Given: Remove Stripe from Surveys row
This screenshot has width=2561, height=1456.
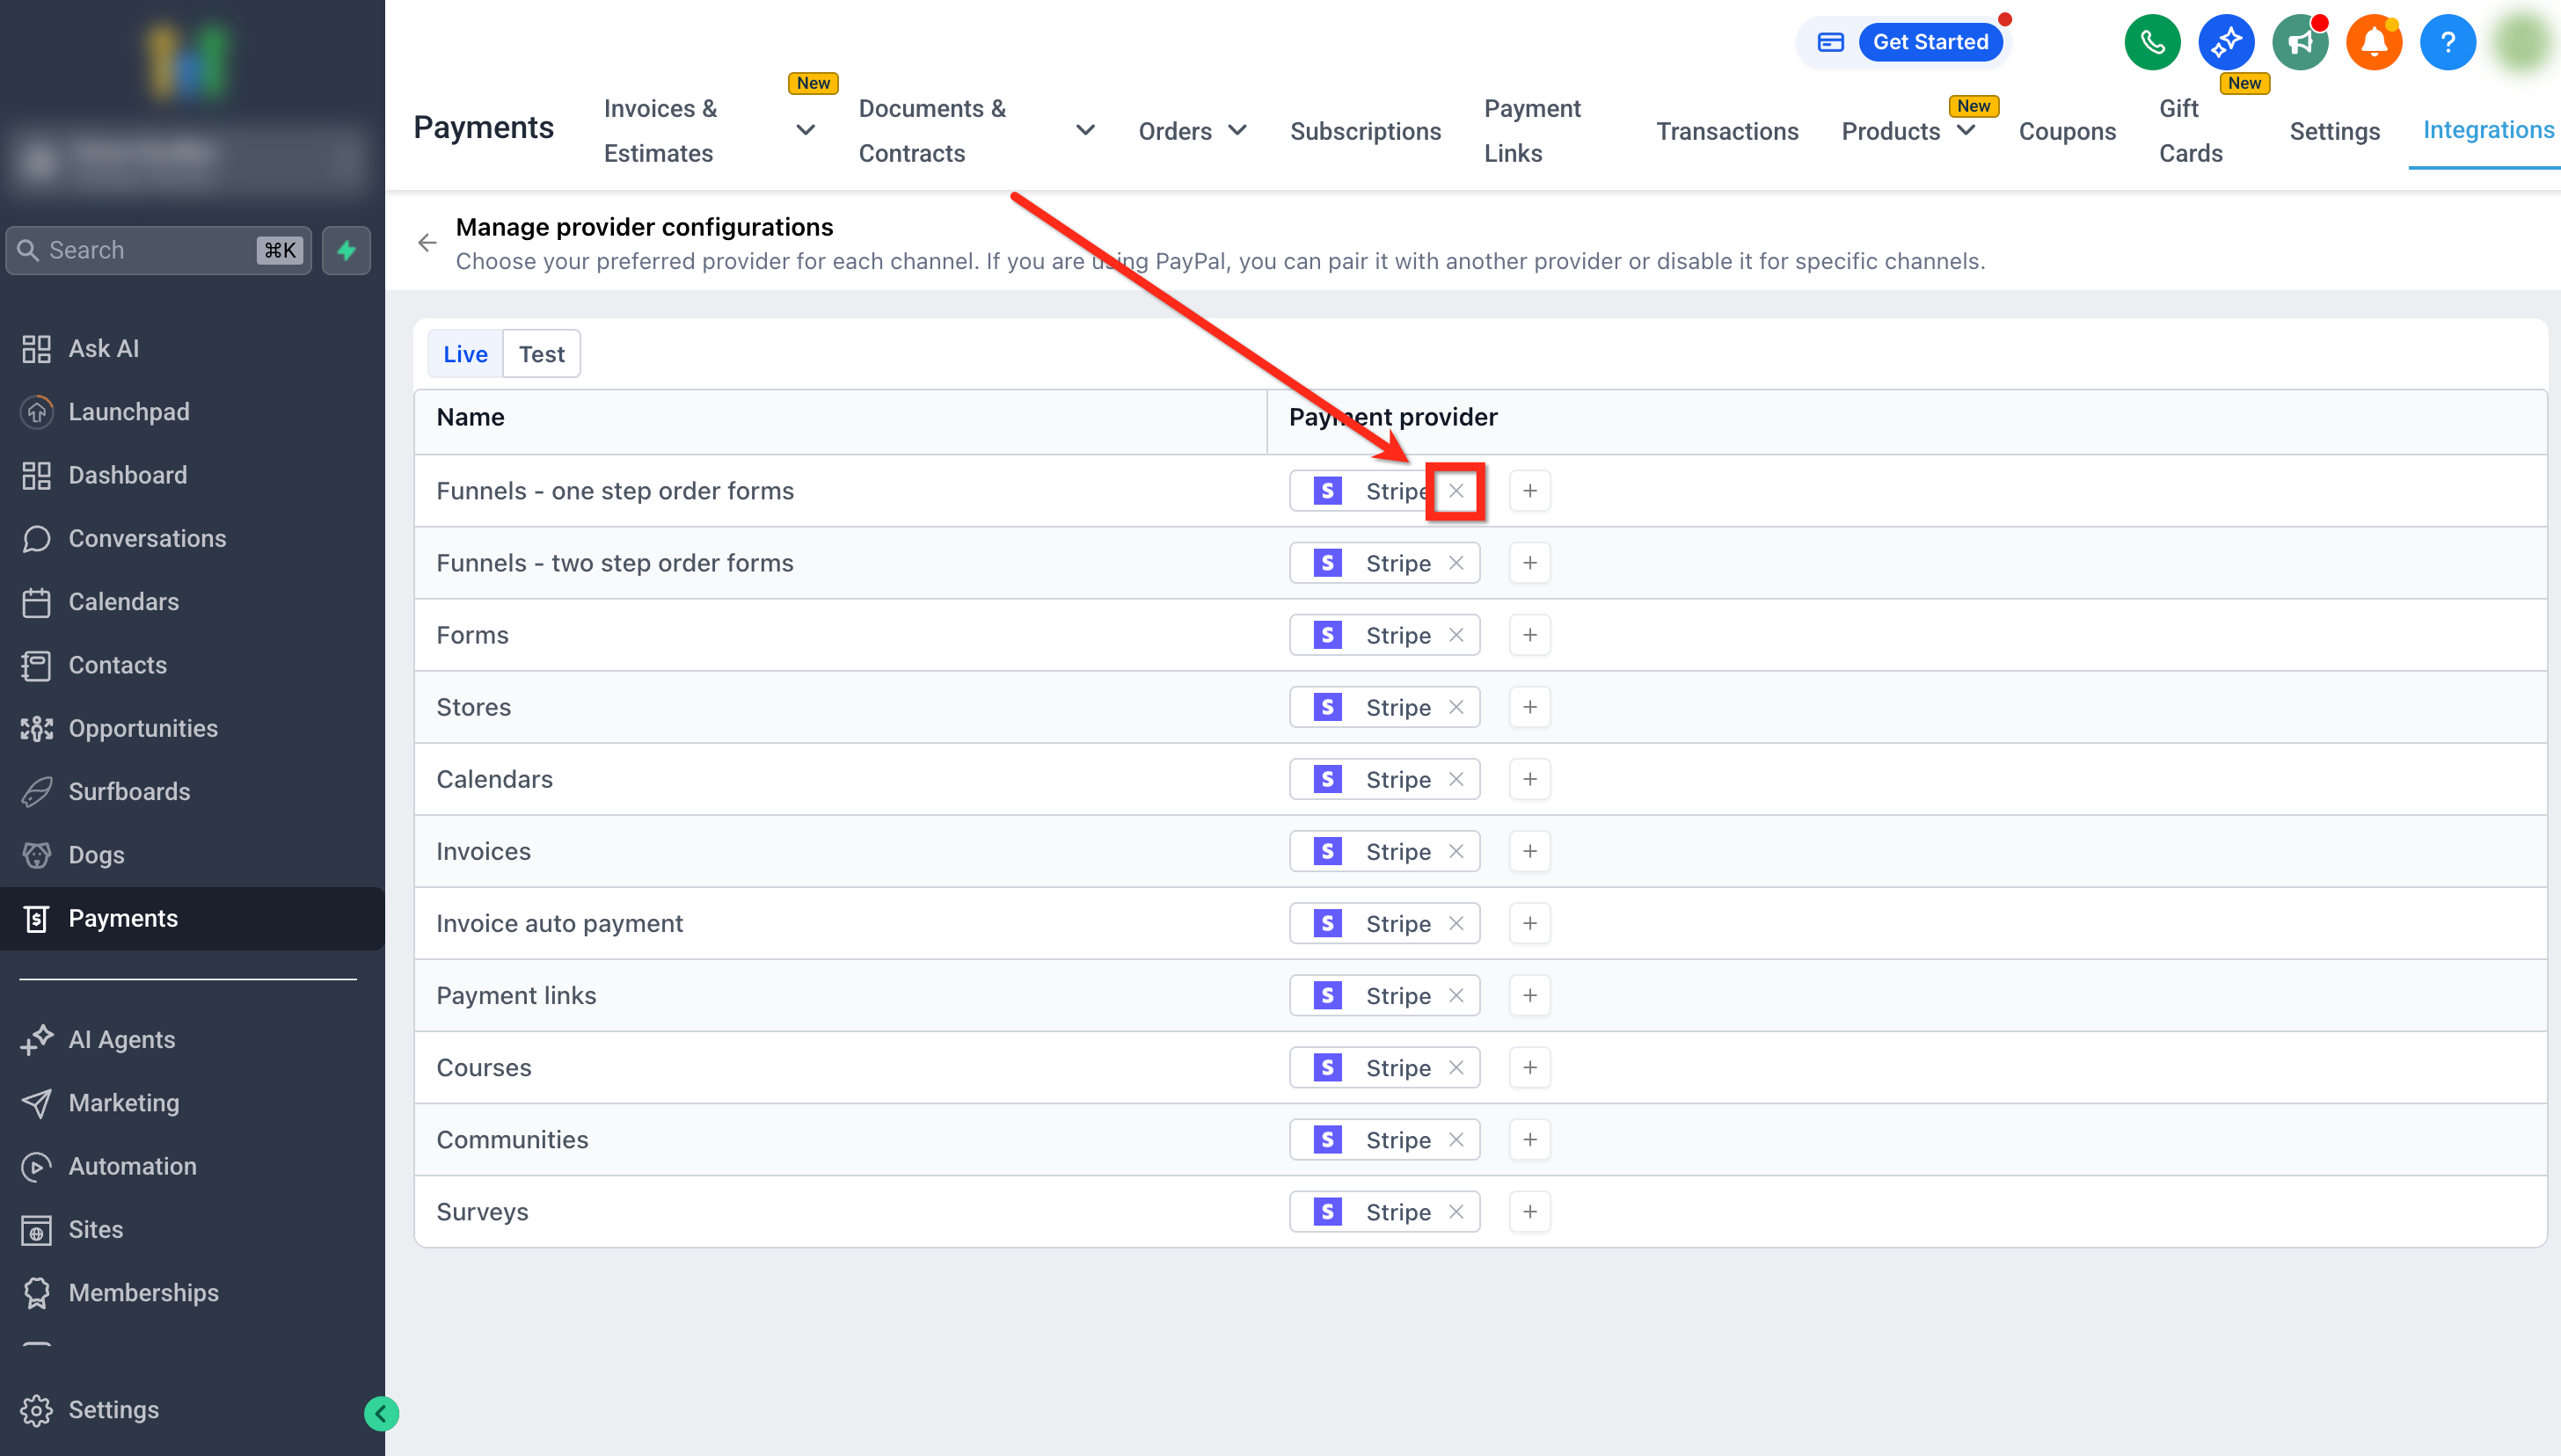Looking at the screenshot, I should 1456,1212.
